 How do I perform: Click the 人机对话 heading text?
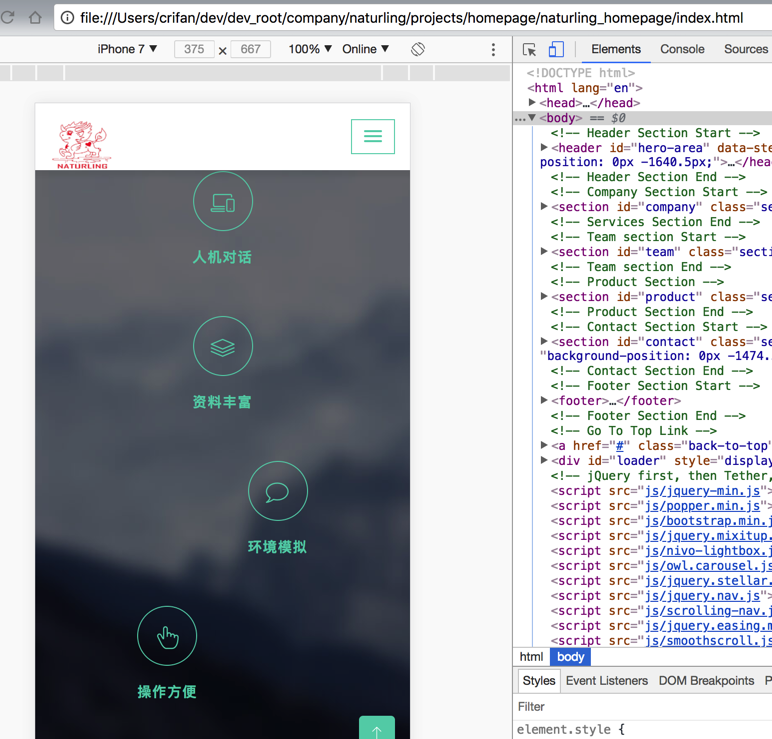coord(223,257)
